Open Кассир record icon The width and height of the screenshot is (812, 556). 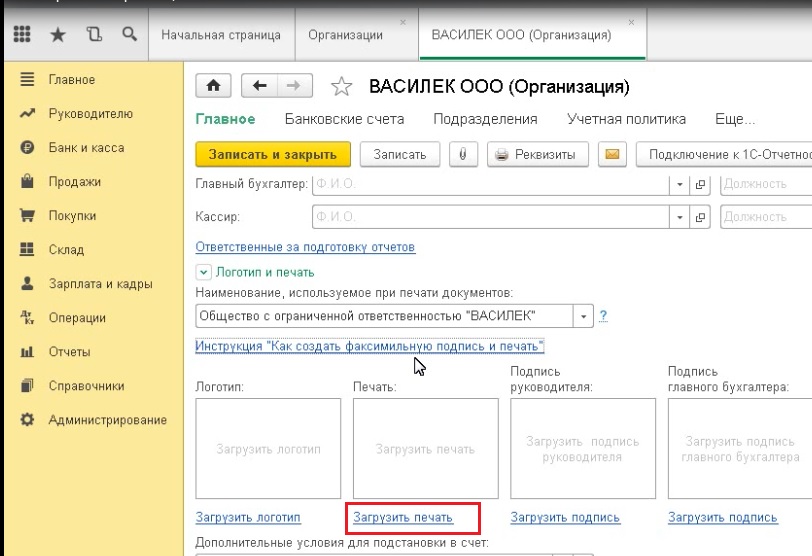pyautogui.click(x=700, y=217)
